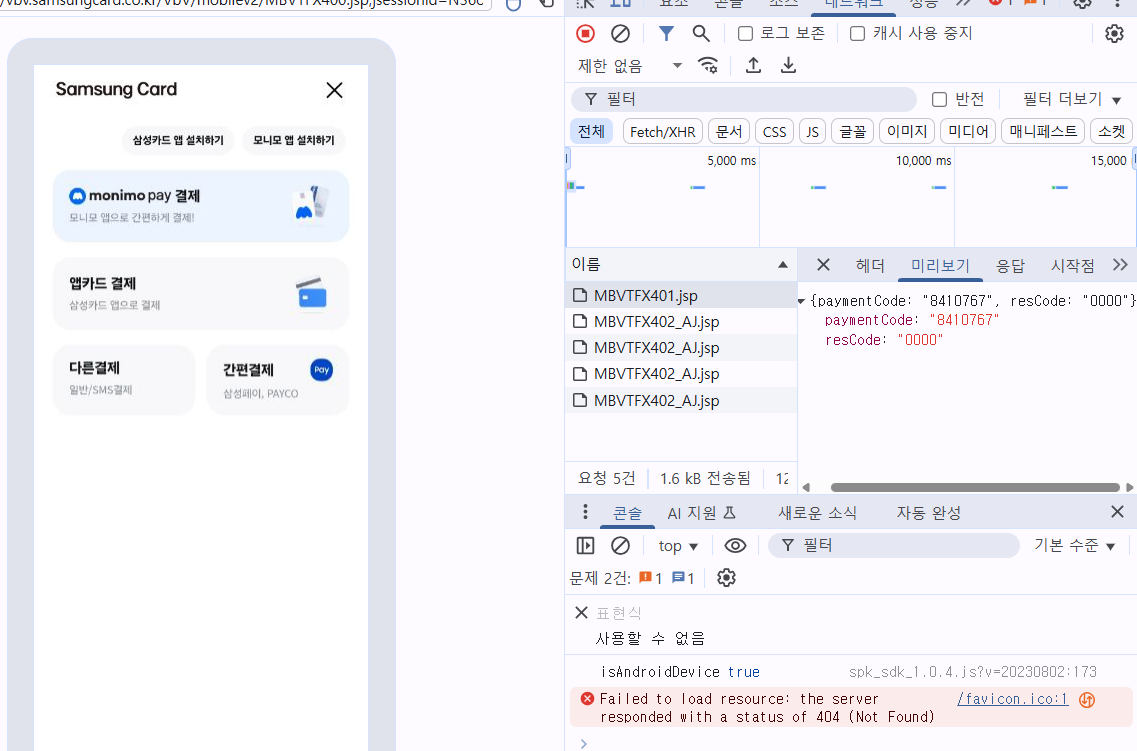Viewport: 1137px width, 751px height.
Task: Open the 자동 완성 drawer tab
Action: [929, 513]
